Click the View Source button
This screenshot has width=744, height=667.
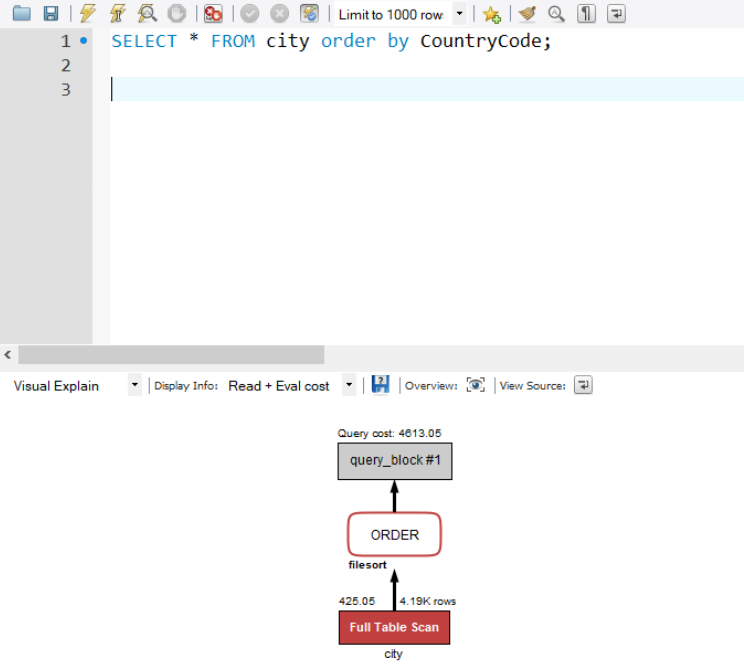tap(583, 385)
